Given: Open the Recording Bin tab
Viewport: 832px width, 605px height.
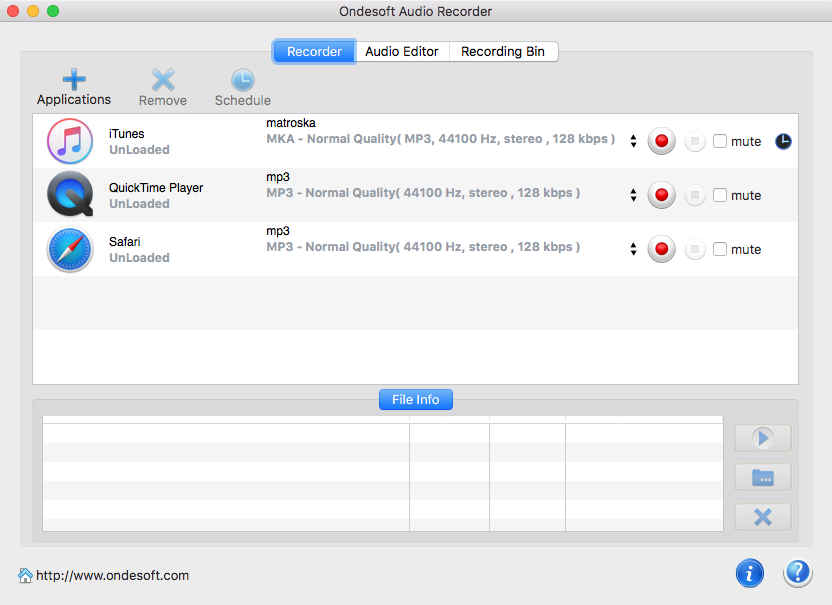Looking at the screenshot, I should tap(503, 52).
